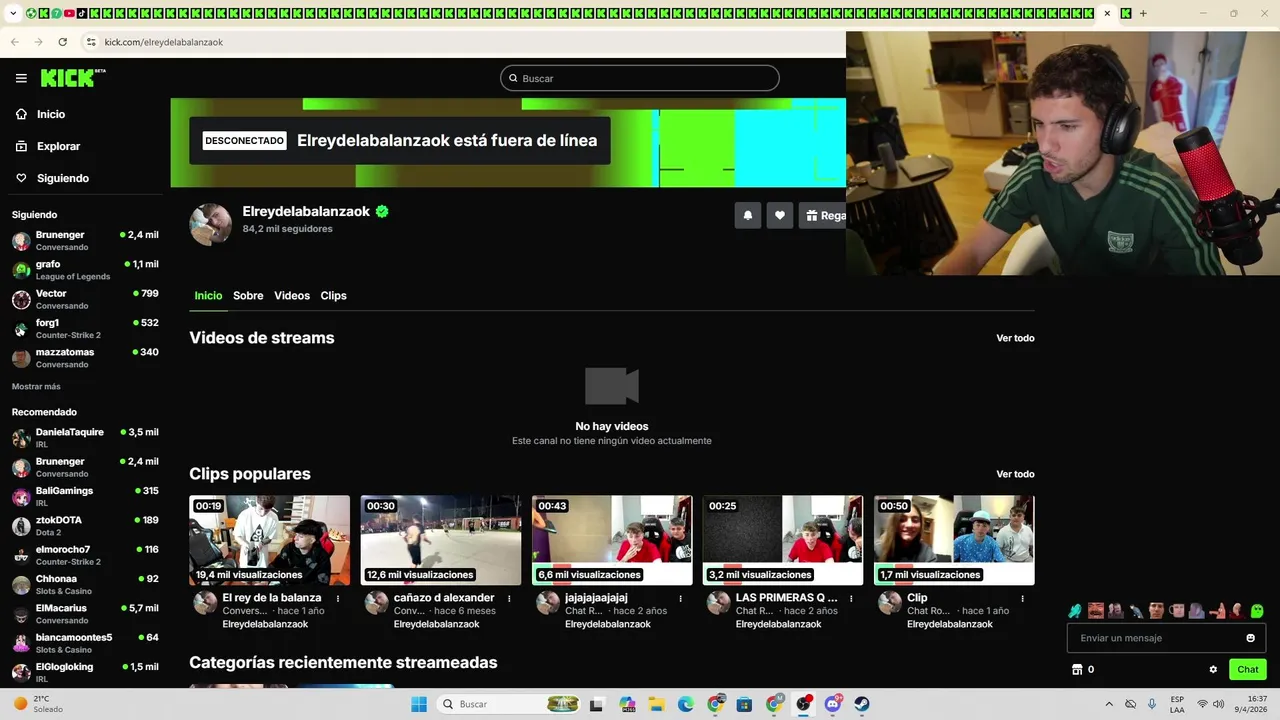Click the Regalar gift button
This screenshot has width=1280, height=720.
click(823, 215)
